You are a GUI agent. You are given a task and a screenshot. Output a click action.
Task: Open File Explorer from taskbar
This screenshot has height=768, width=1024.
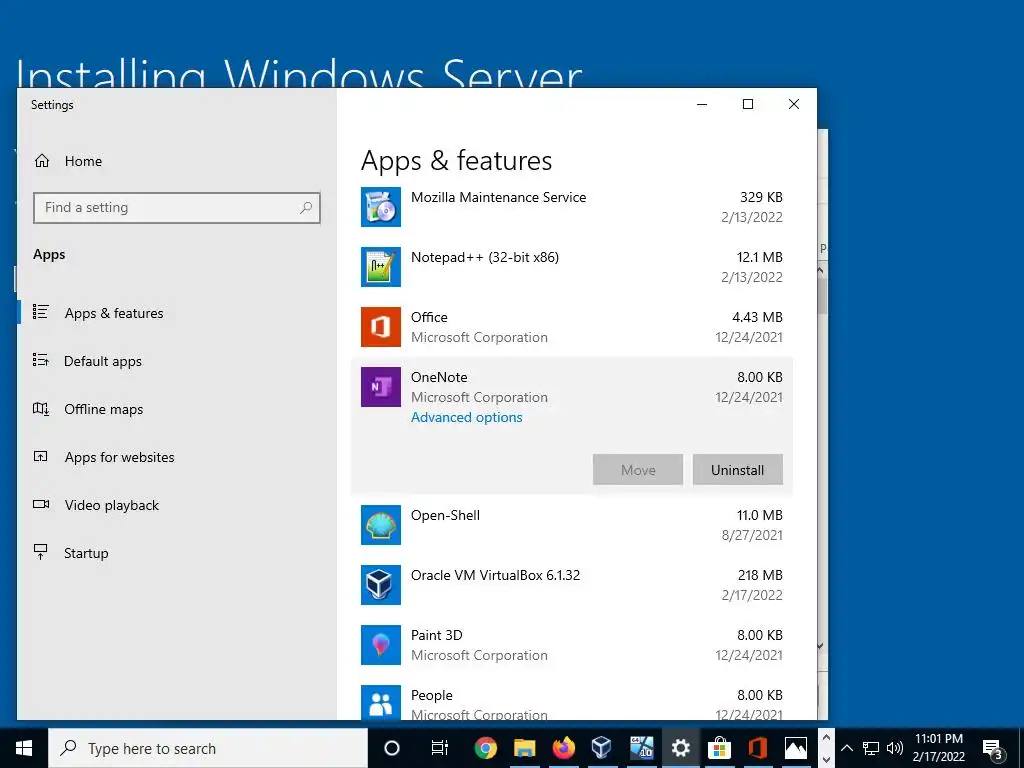524,748
